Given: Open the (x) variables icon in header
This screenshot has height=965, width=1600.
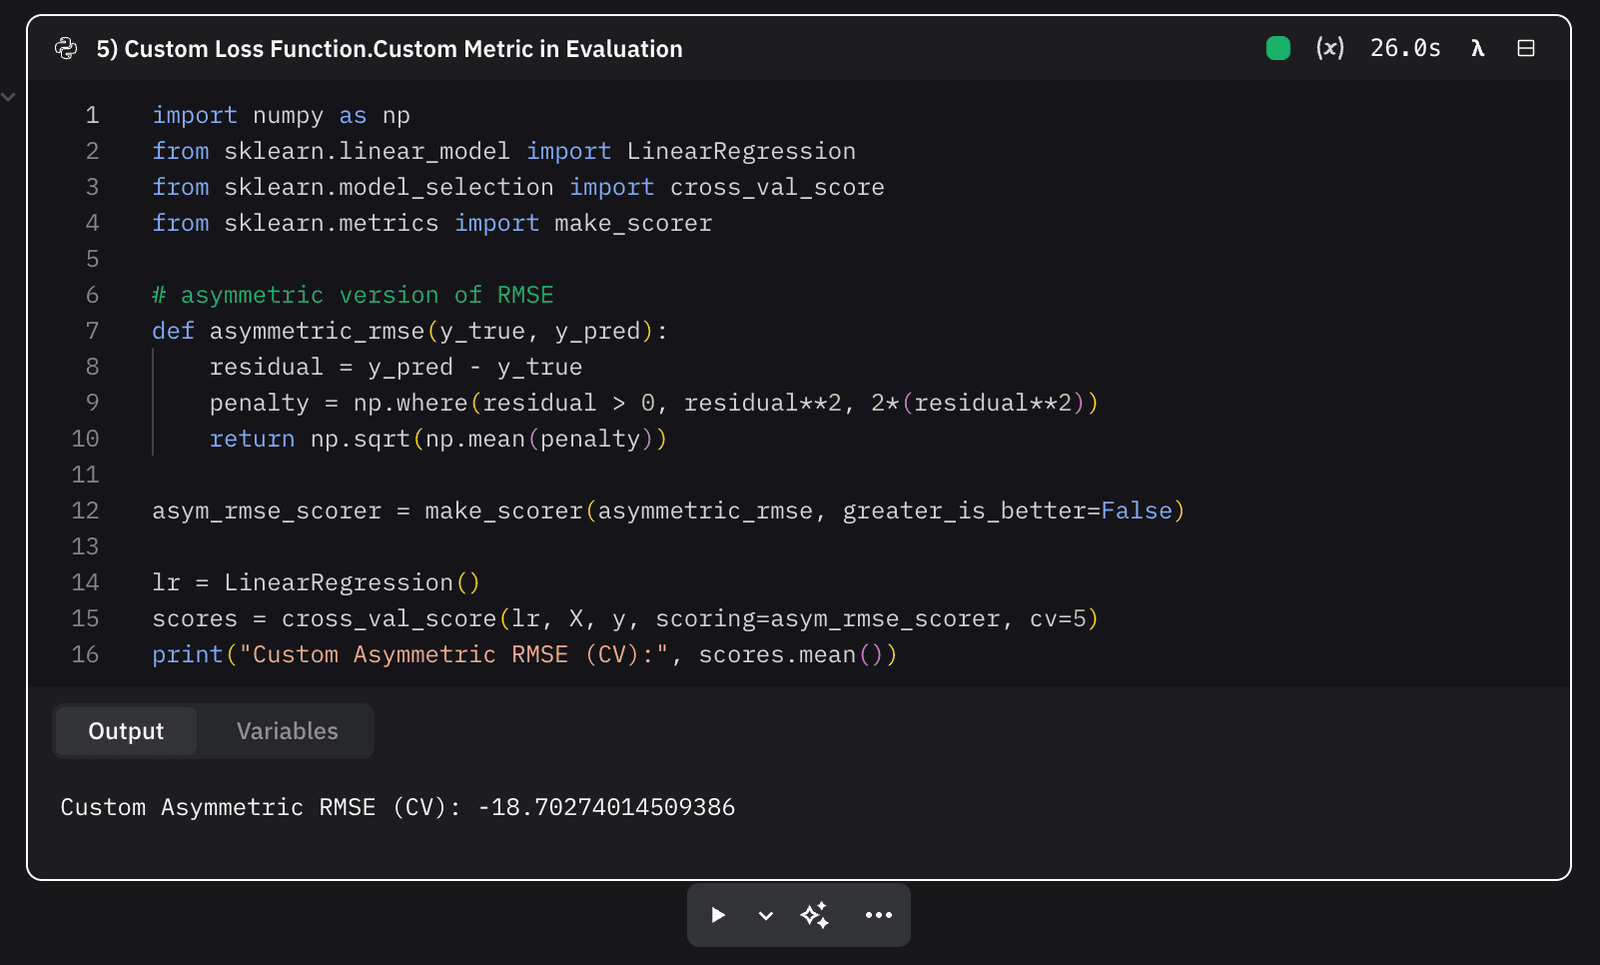Looking at the screenshot, I should point(1329,48).
